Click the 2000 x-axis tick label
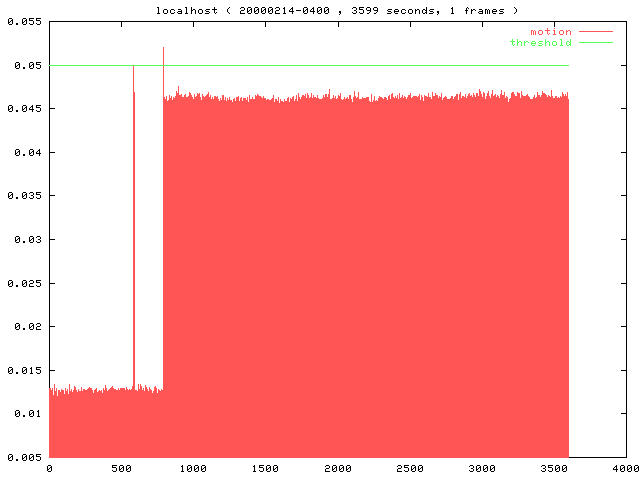The image size is (640, 480). coord(338,468)
